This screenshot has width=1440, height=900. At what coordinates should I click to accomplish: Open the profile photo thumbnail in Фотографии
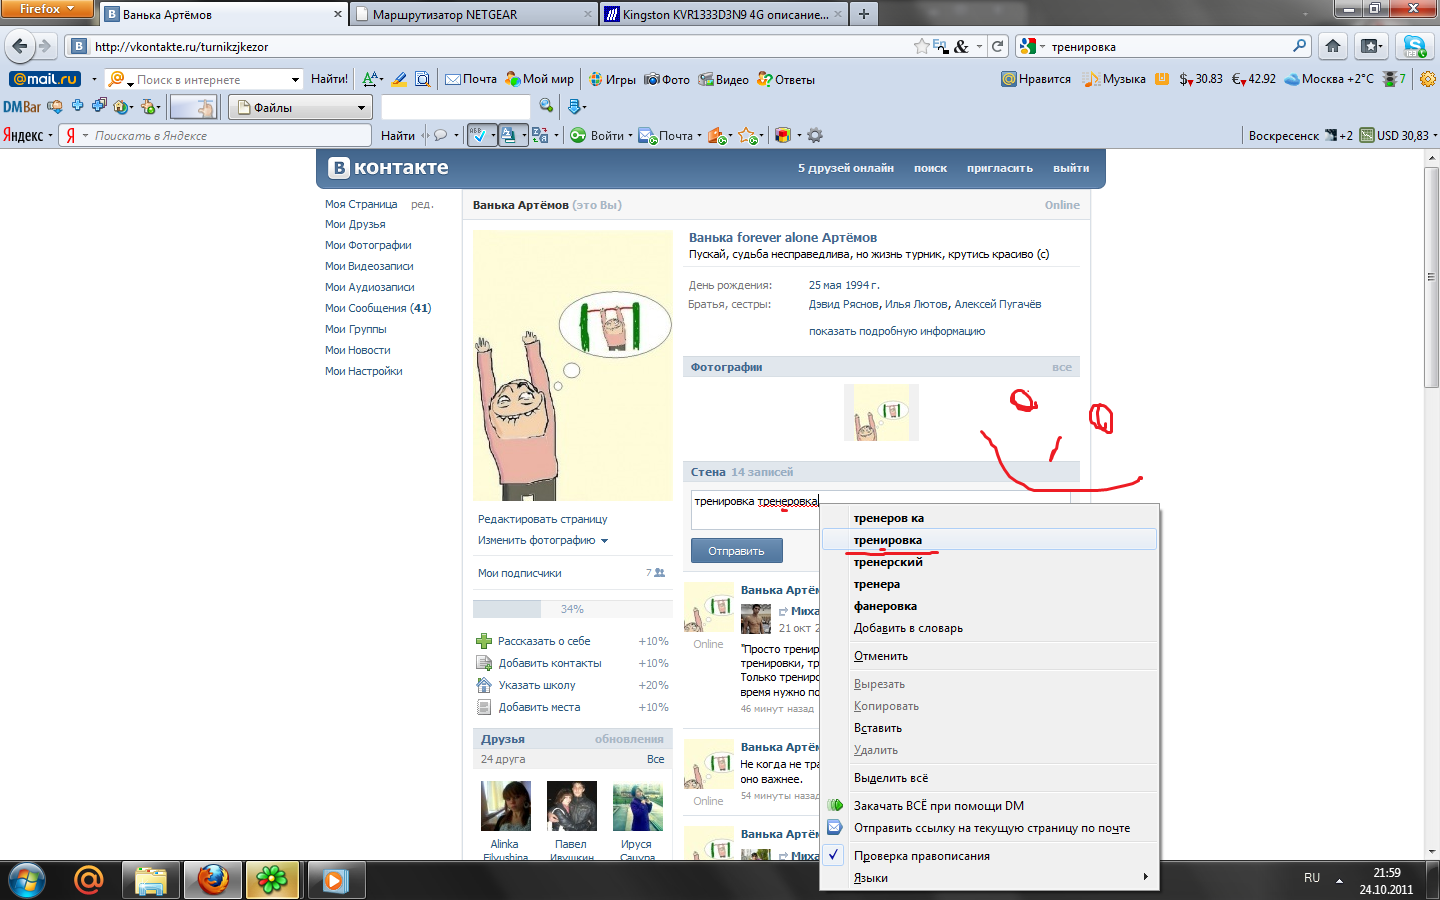[x=881, y=413]
